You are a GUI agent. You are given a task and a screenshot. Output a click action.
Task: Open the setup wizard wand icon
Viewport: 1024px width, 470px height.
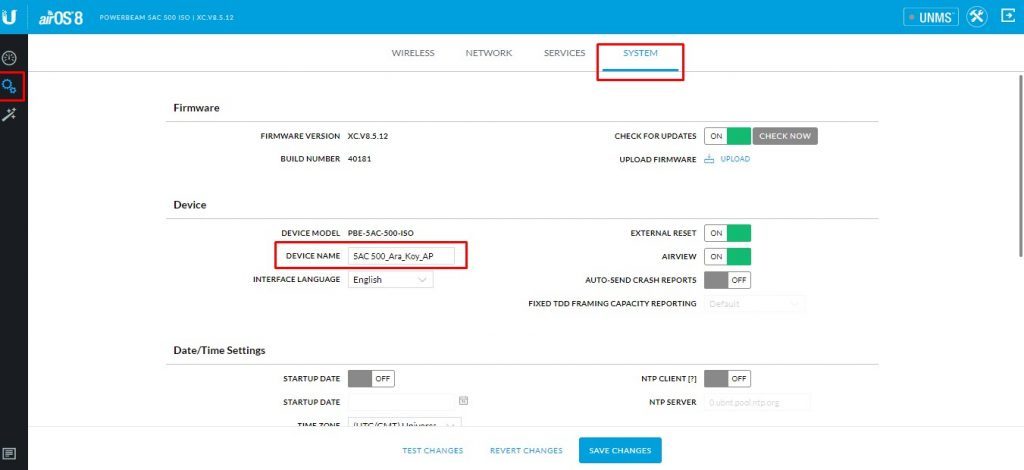click(x=12, y=115)
